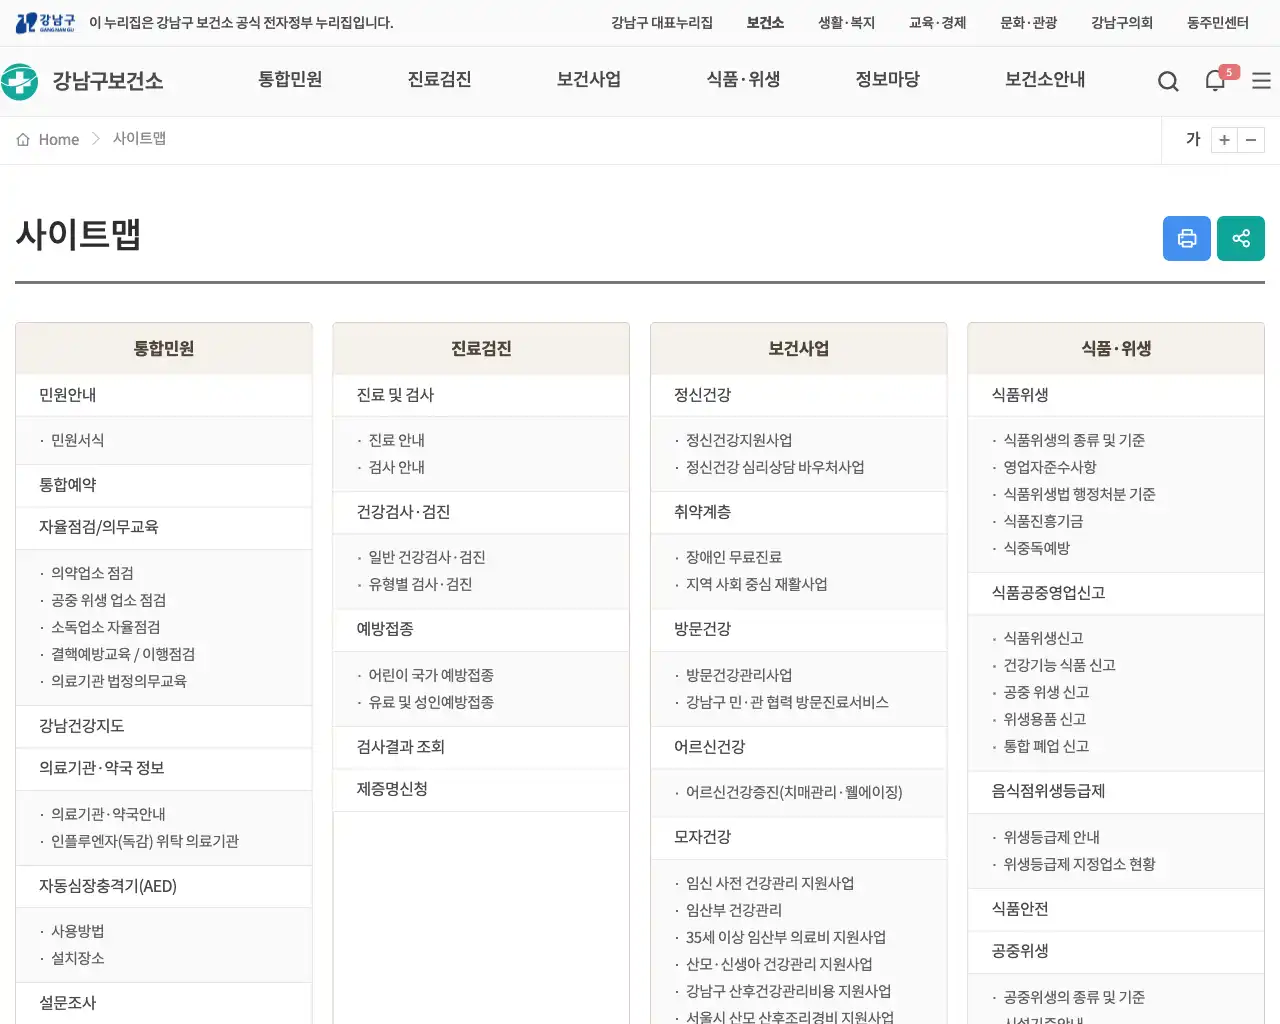Screen dimensions: 1280x1024
Task: Click 사이트맵 in the breadcrumb trail
Action: coord(139,139)
